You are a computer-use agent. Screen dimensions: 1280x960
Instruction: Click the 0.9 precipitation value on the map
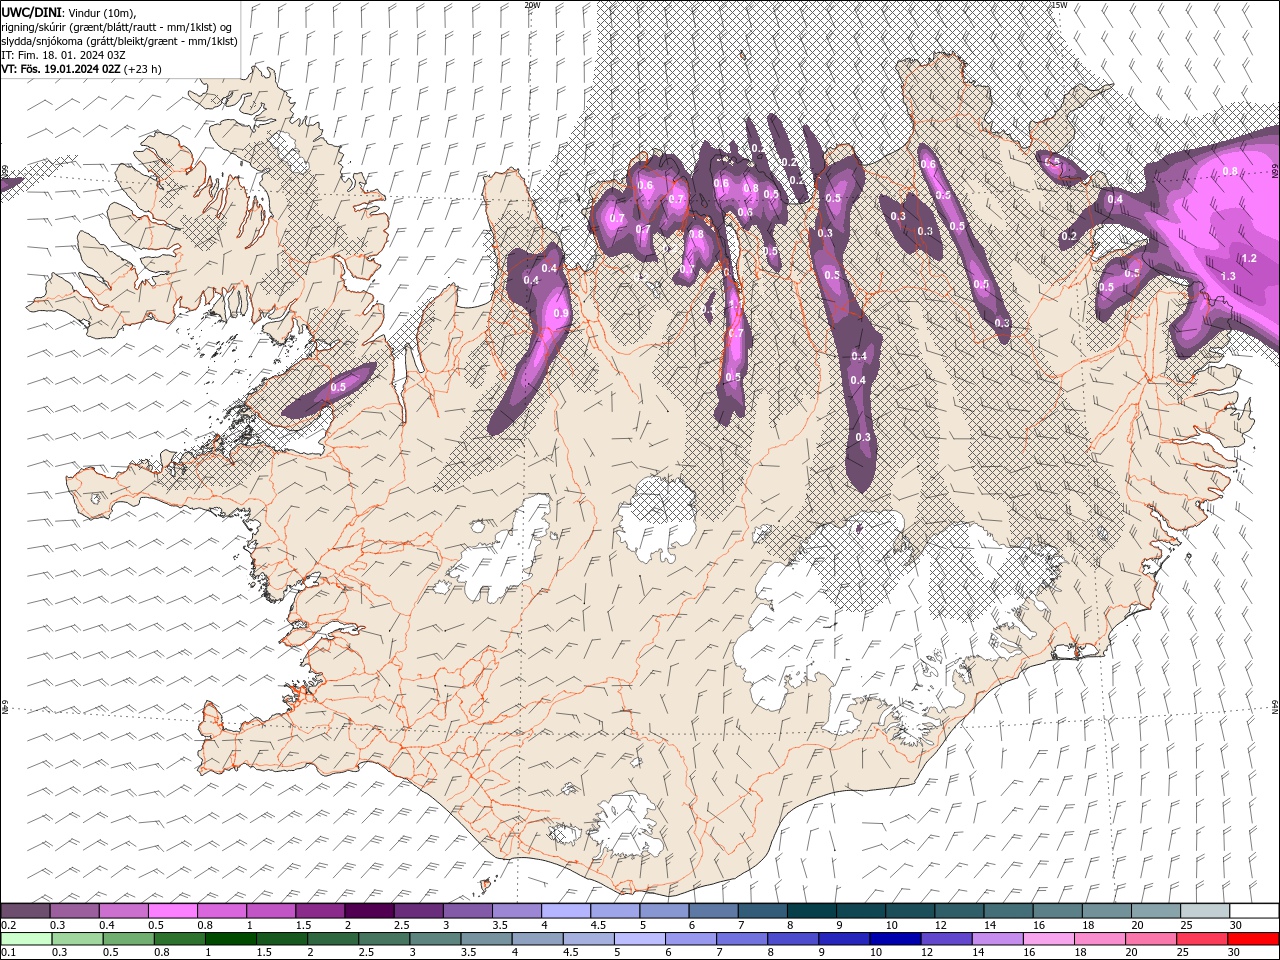click(x=561, y=313)
